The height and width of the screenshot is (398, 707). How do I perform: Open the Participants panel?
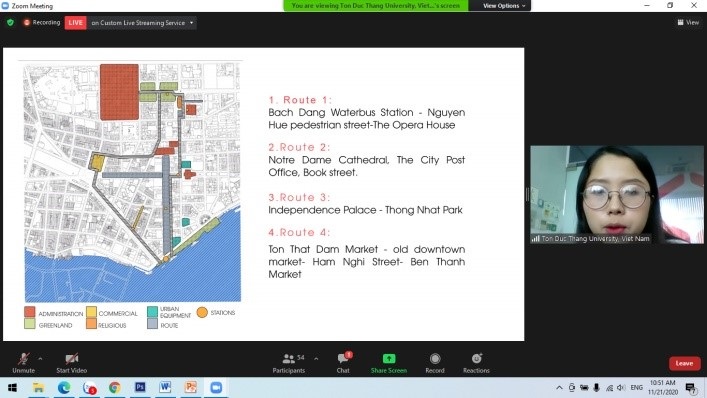(289, 363)
